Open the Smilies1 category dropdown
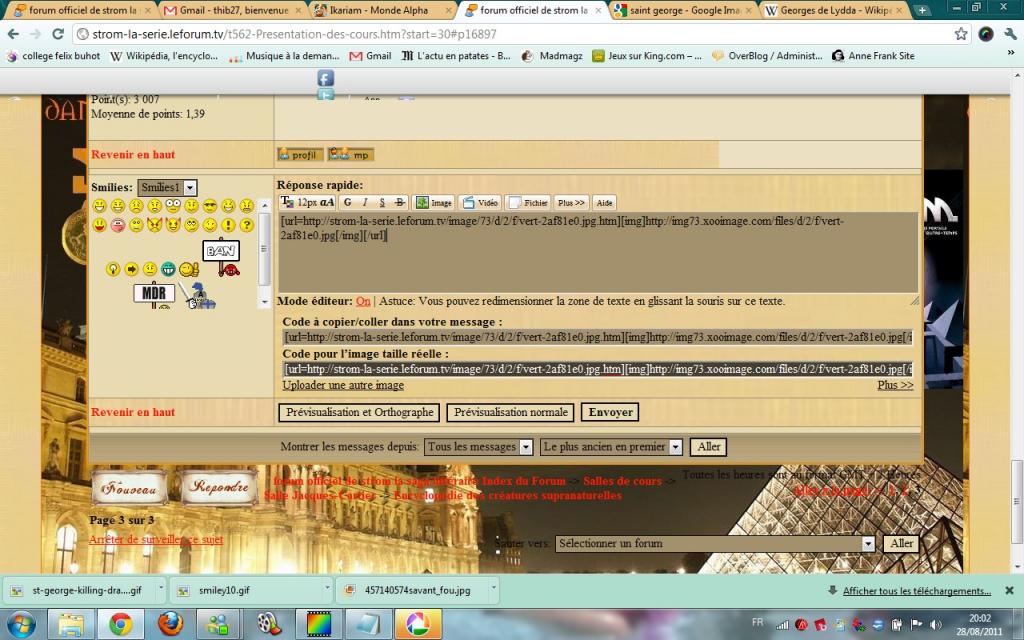Image resolution: width=1024 pixels, height=640 pixels. coord(167,187)
